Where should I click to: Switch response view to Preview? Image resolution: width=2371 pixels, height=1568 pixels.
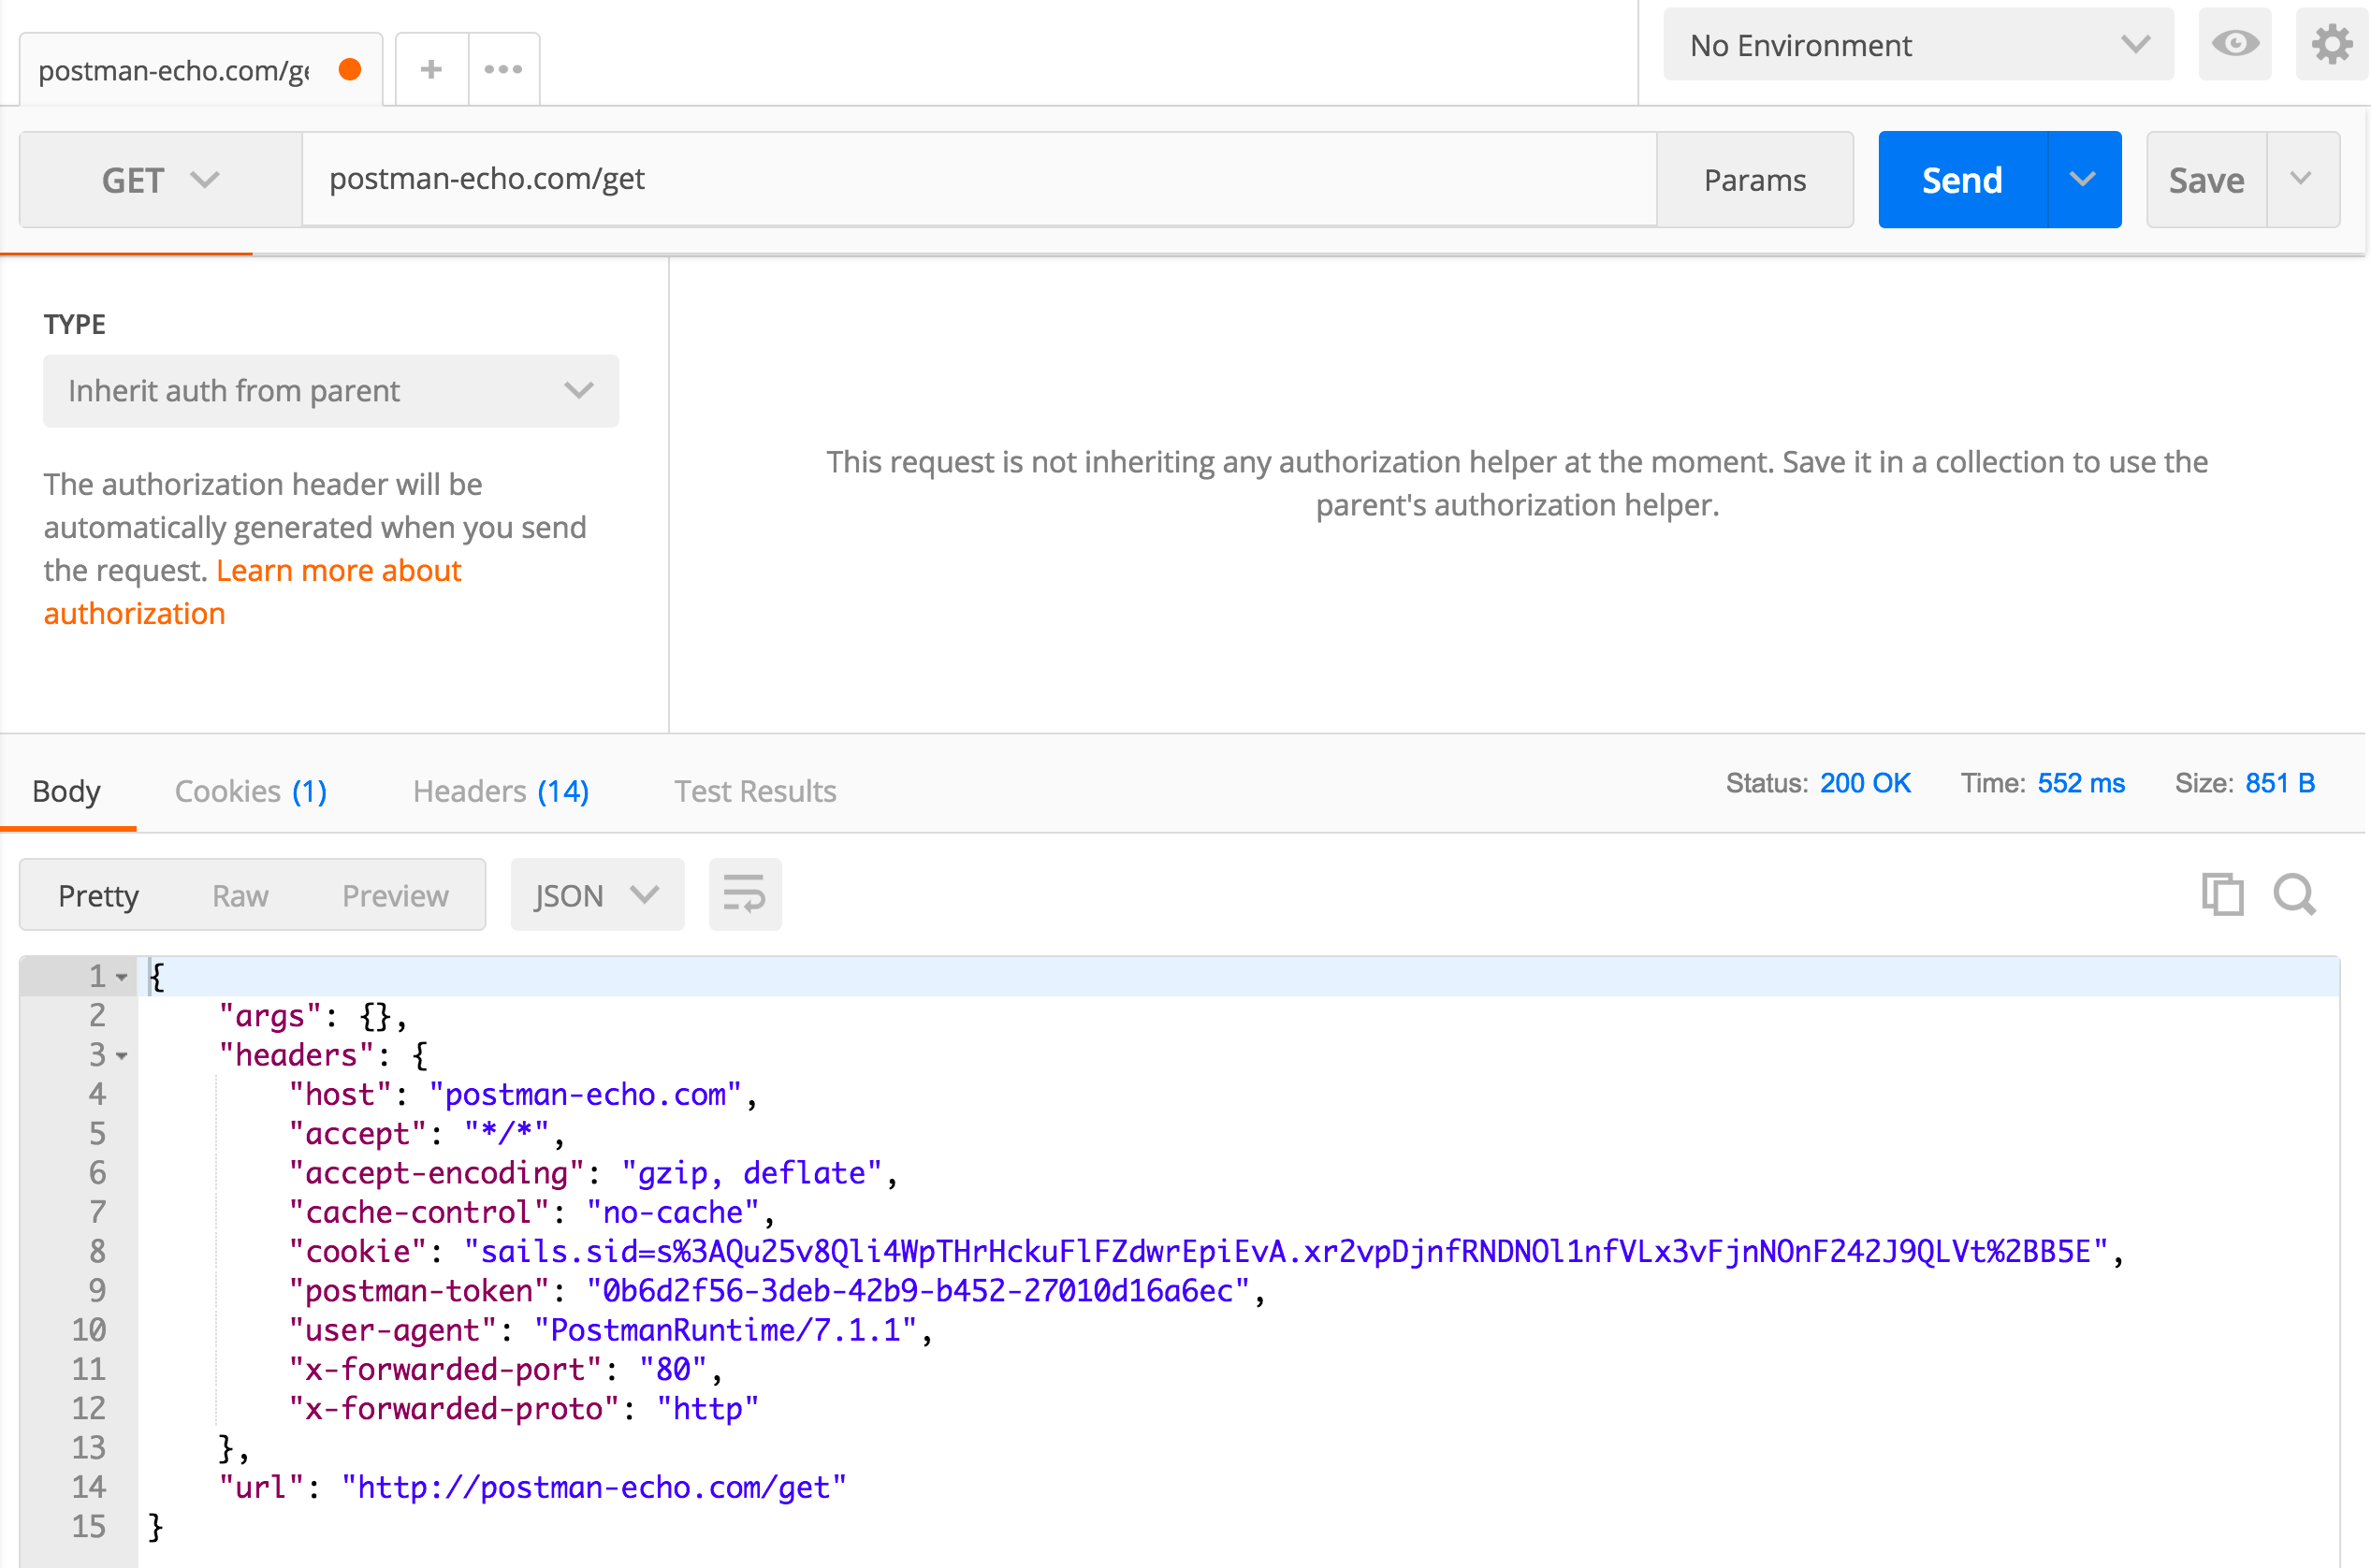pos(395,895)
